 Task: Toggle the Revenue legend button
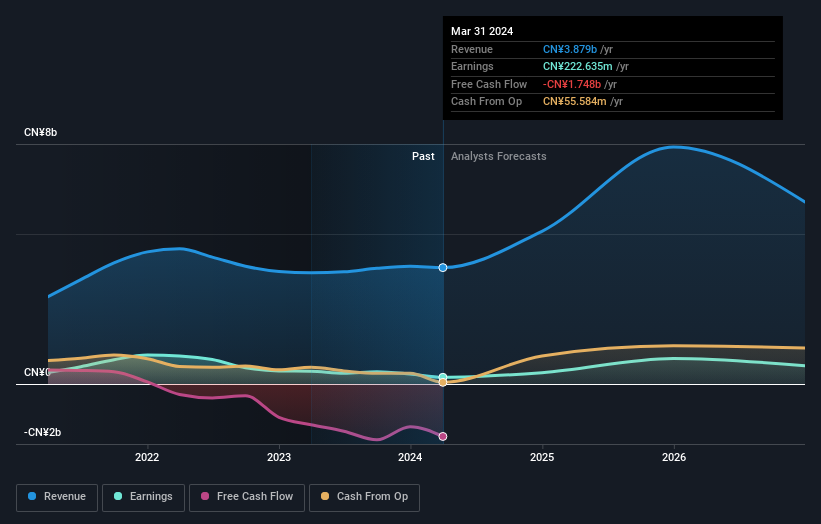point(57,497)
